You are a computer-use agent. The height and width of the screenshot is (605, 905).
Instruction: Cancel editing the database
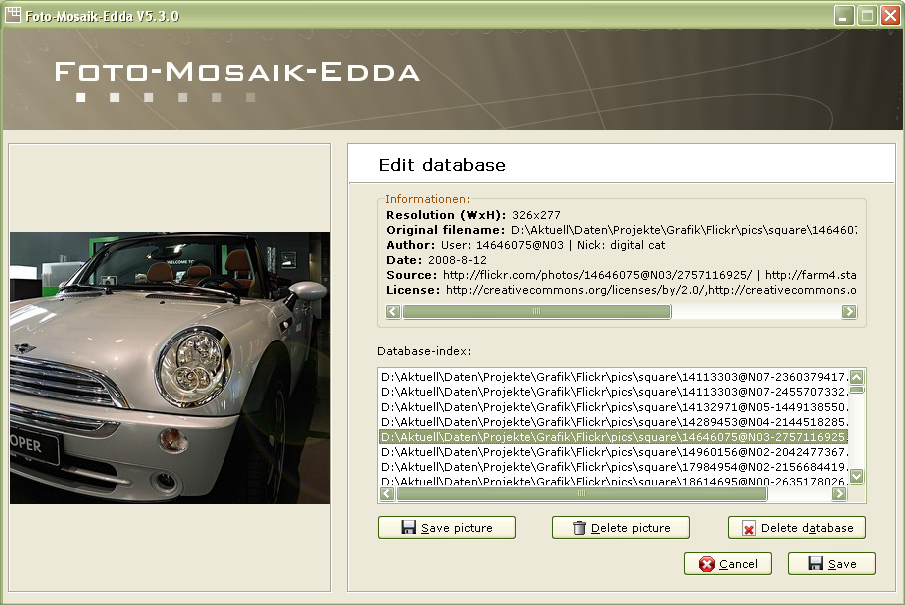[x=727, y=563]
